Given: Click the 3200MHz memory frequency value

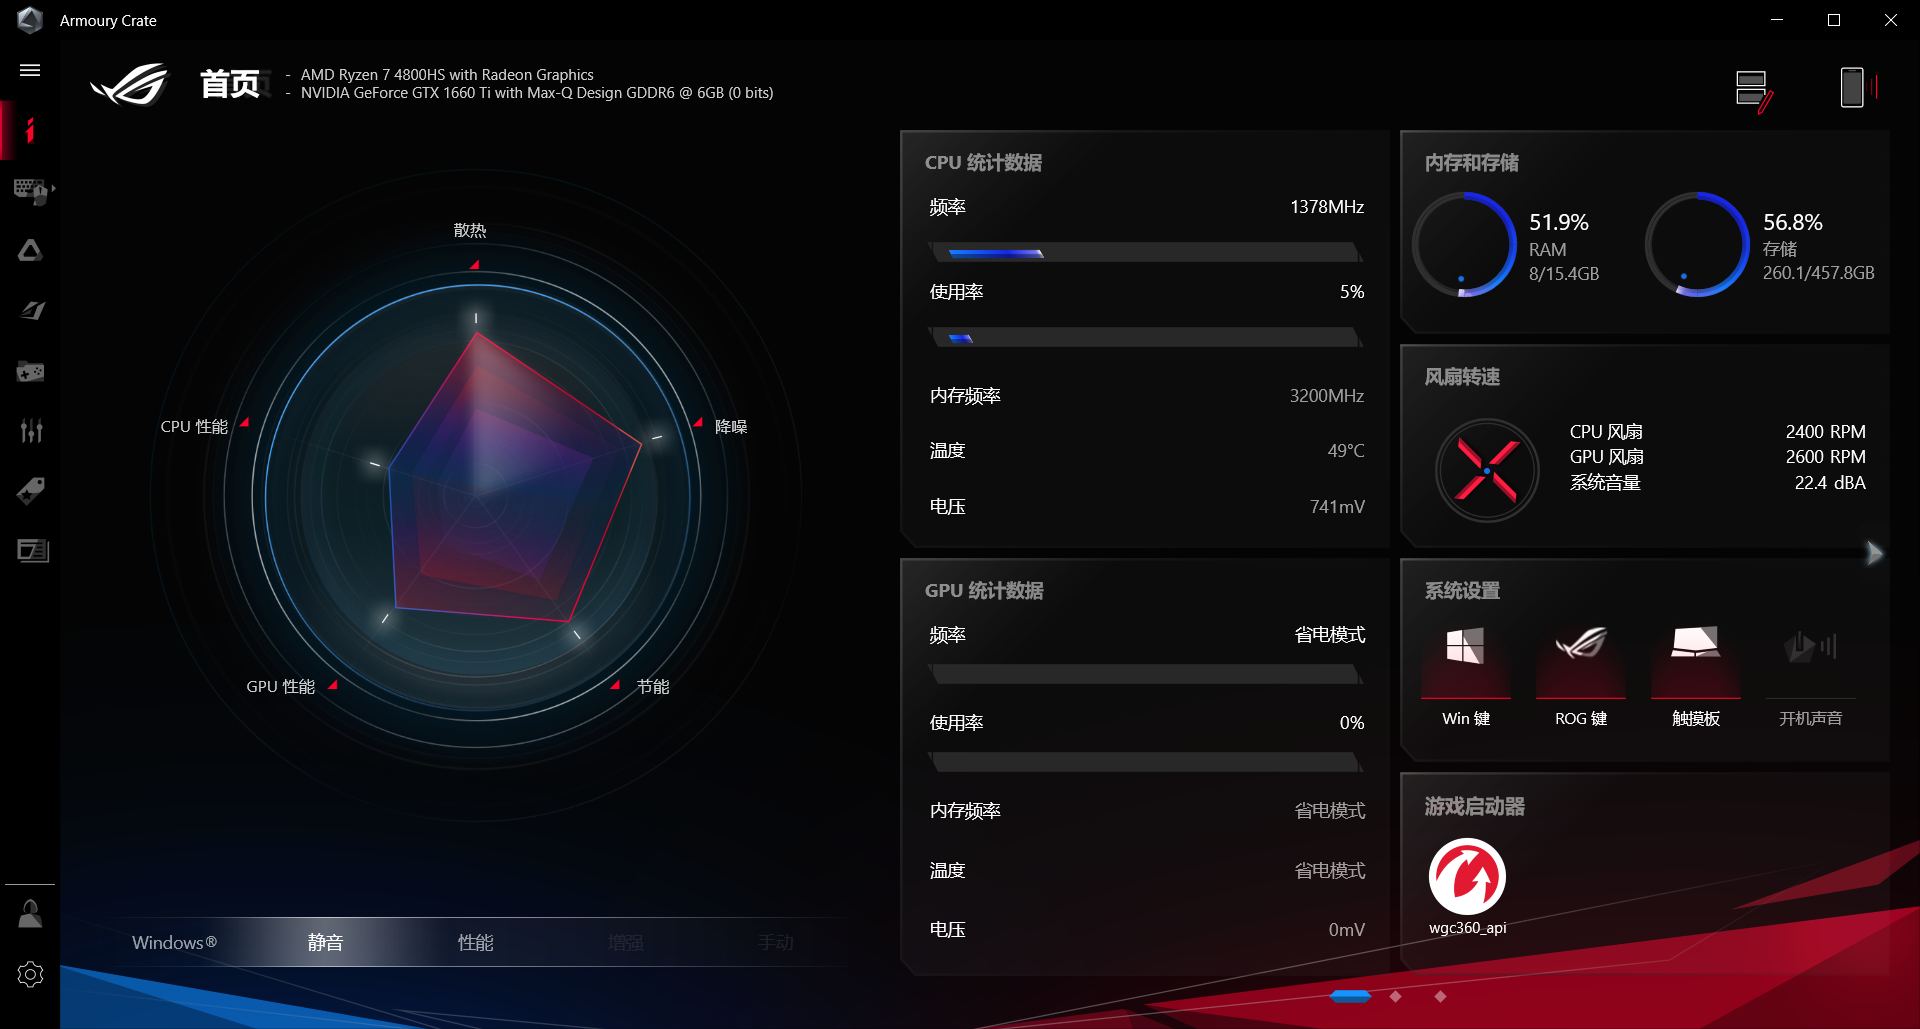Looking at the screenshot, I should tap(1327, 396).
